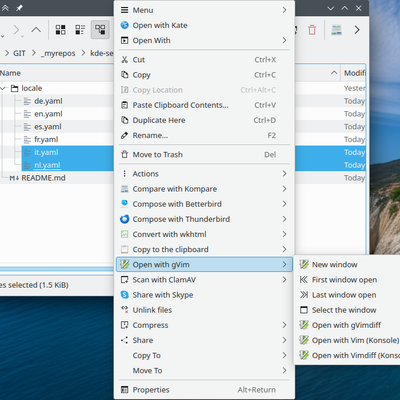
Task: Select Open with Vimdiff (Konsole) entry
Action: coord(348,355)
